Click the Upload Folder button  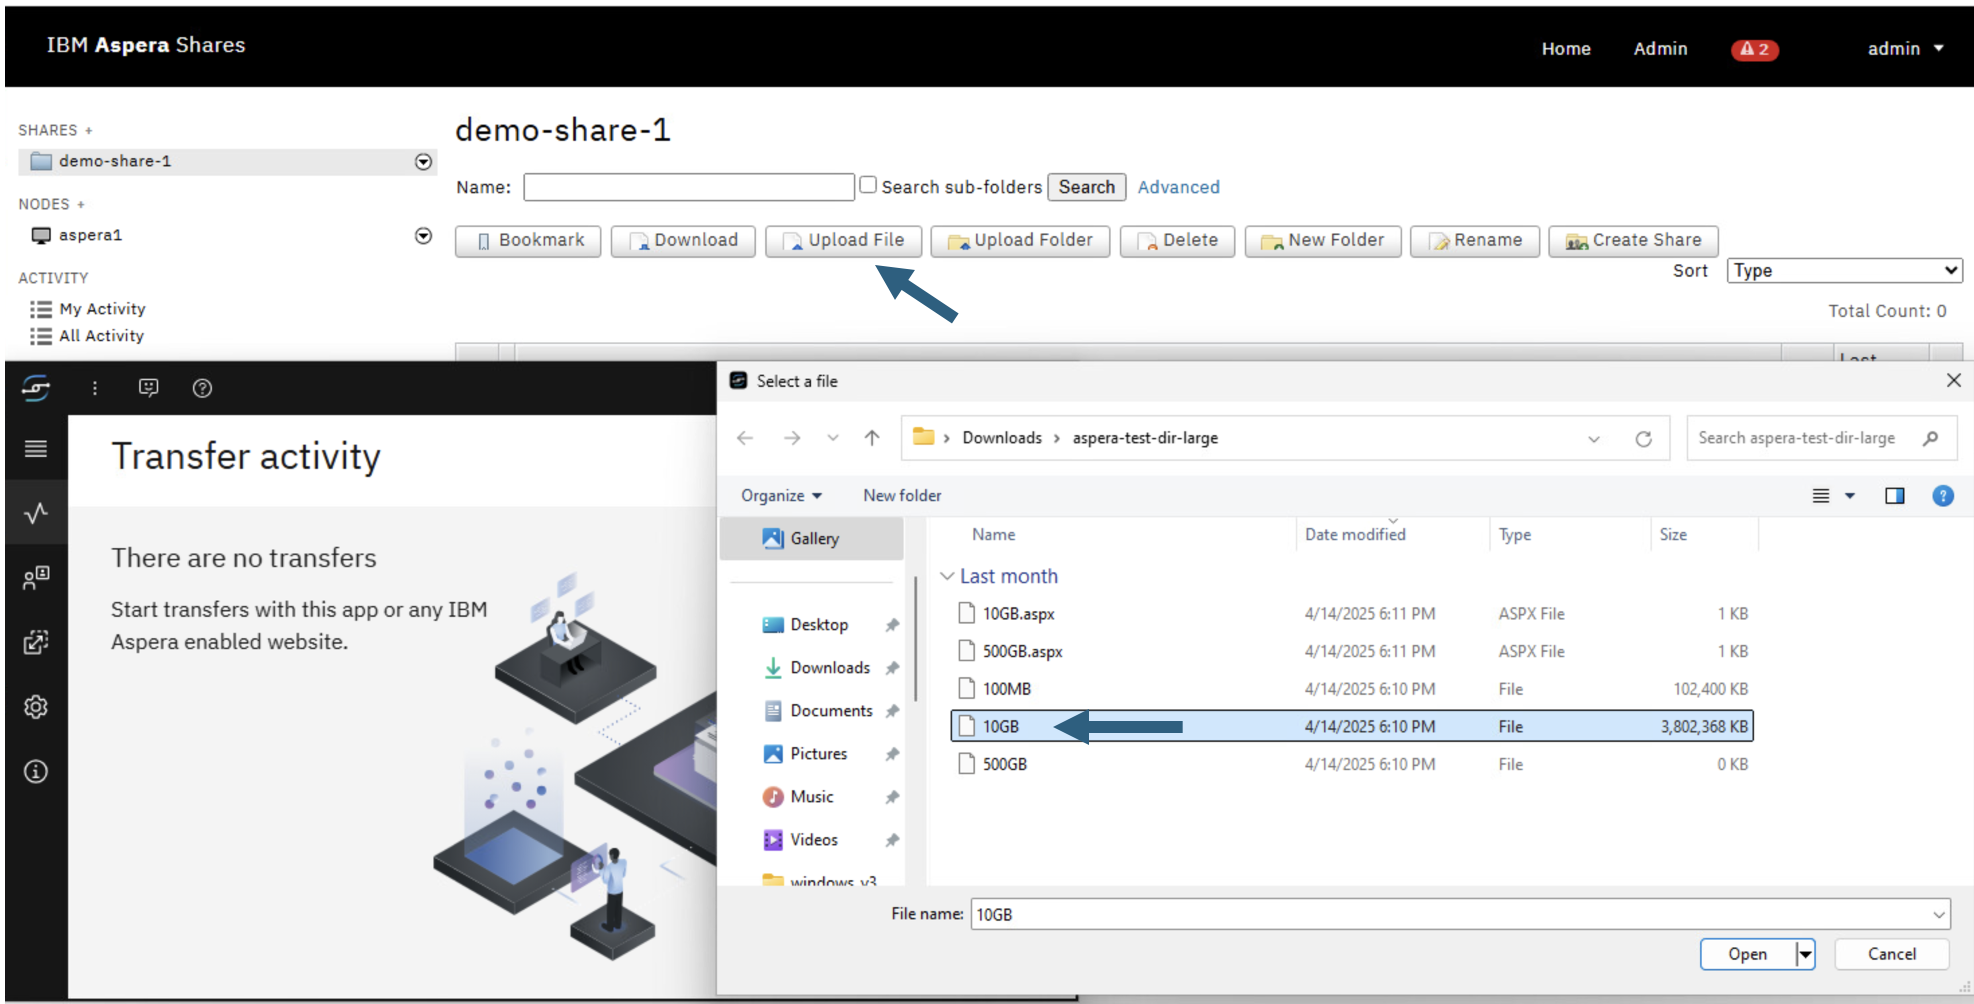[1020, 241]
